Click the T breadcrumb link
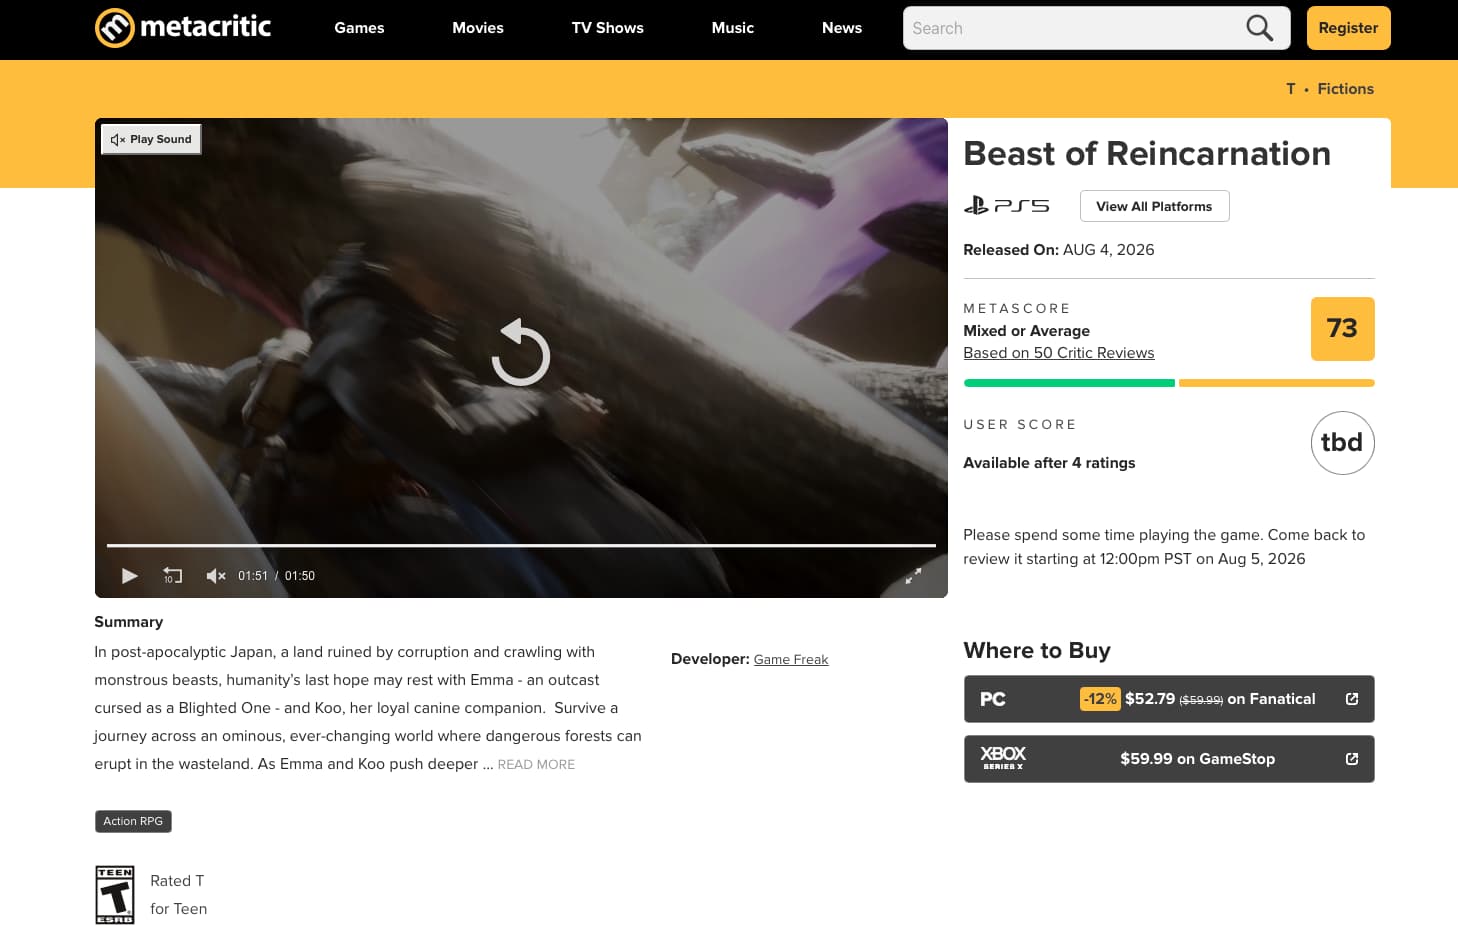 1291,89
